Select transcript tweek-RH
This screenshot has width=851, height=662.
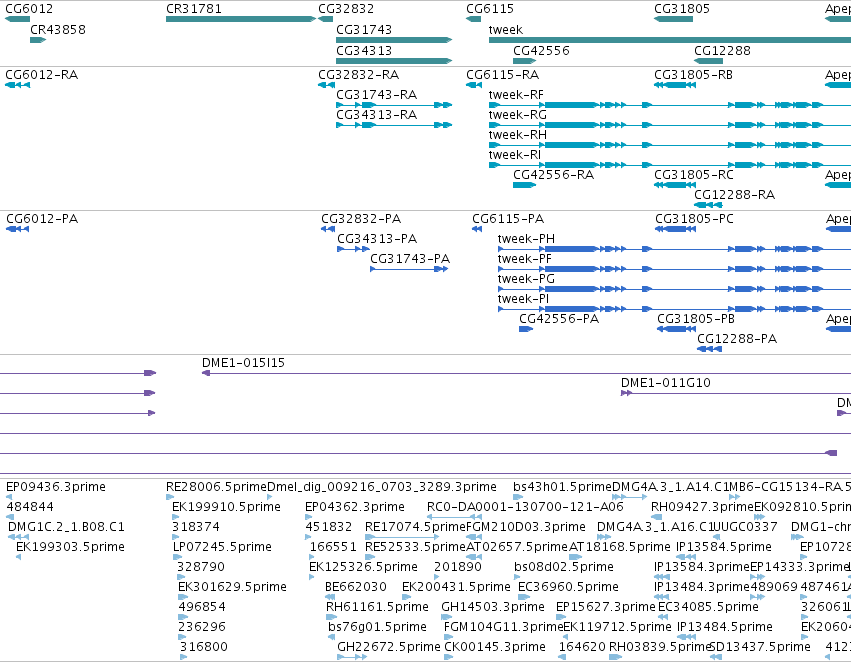point(517,135)
